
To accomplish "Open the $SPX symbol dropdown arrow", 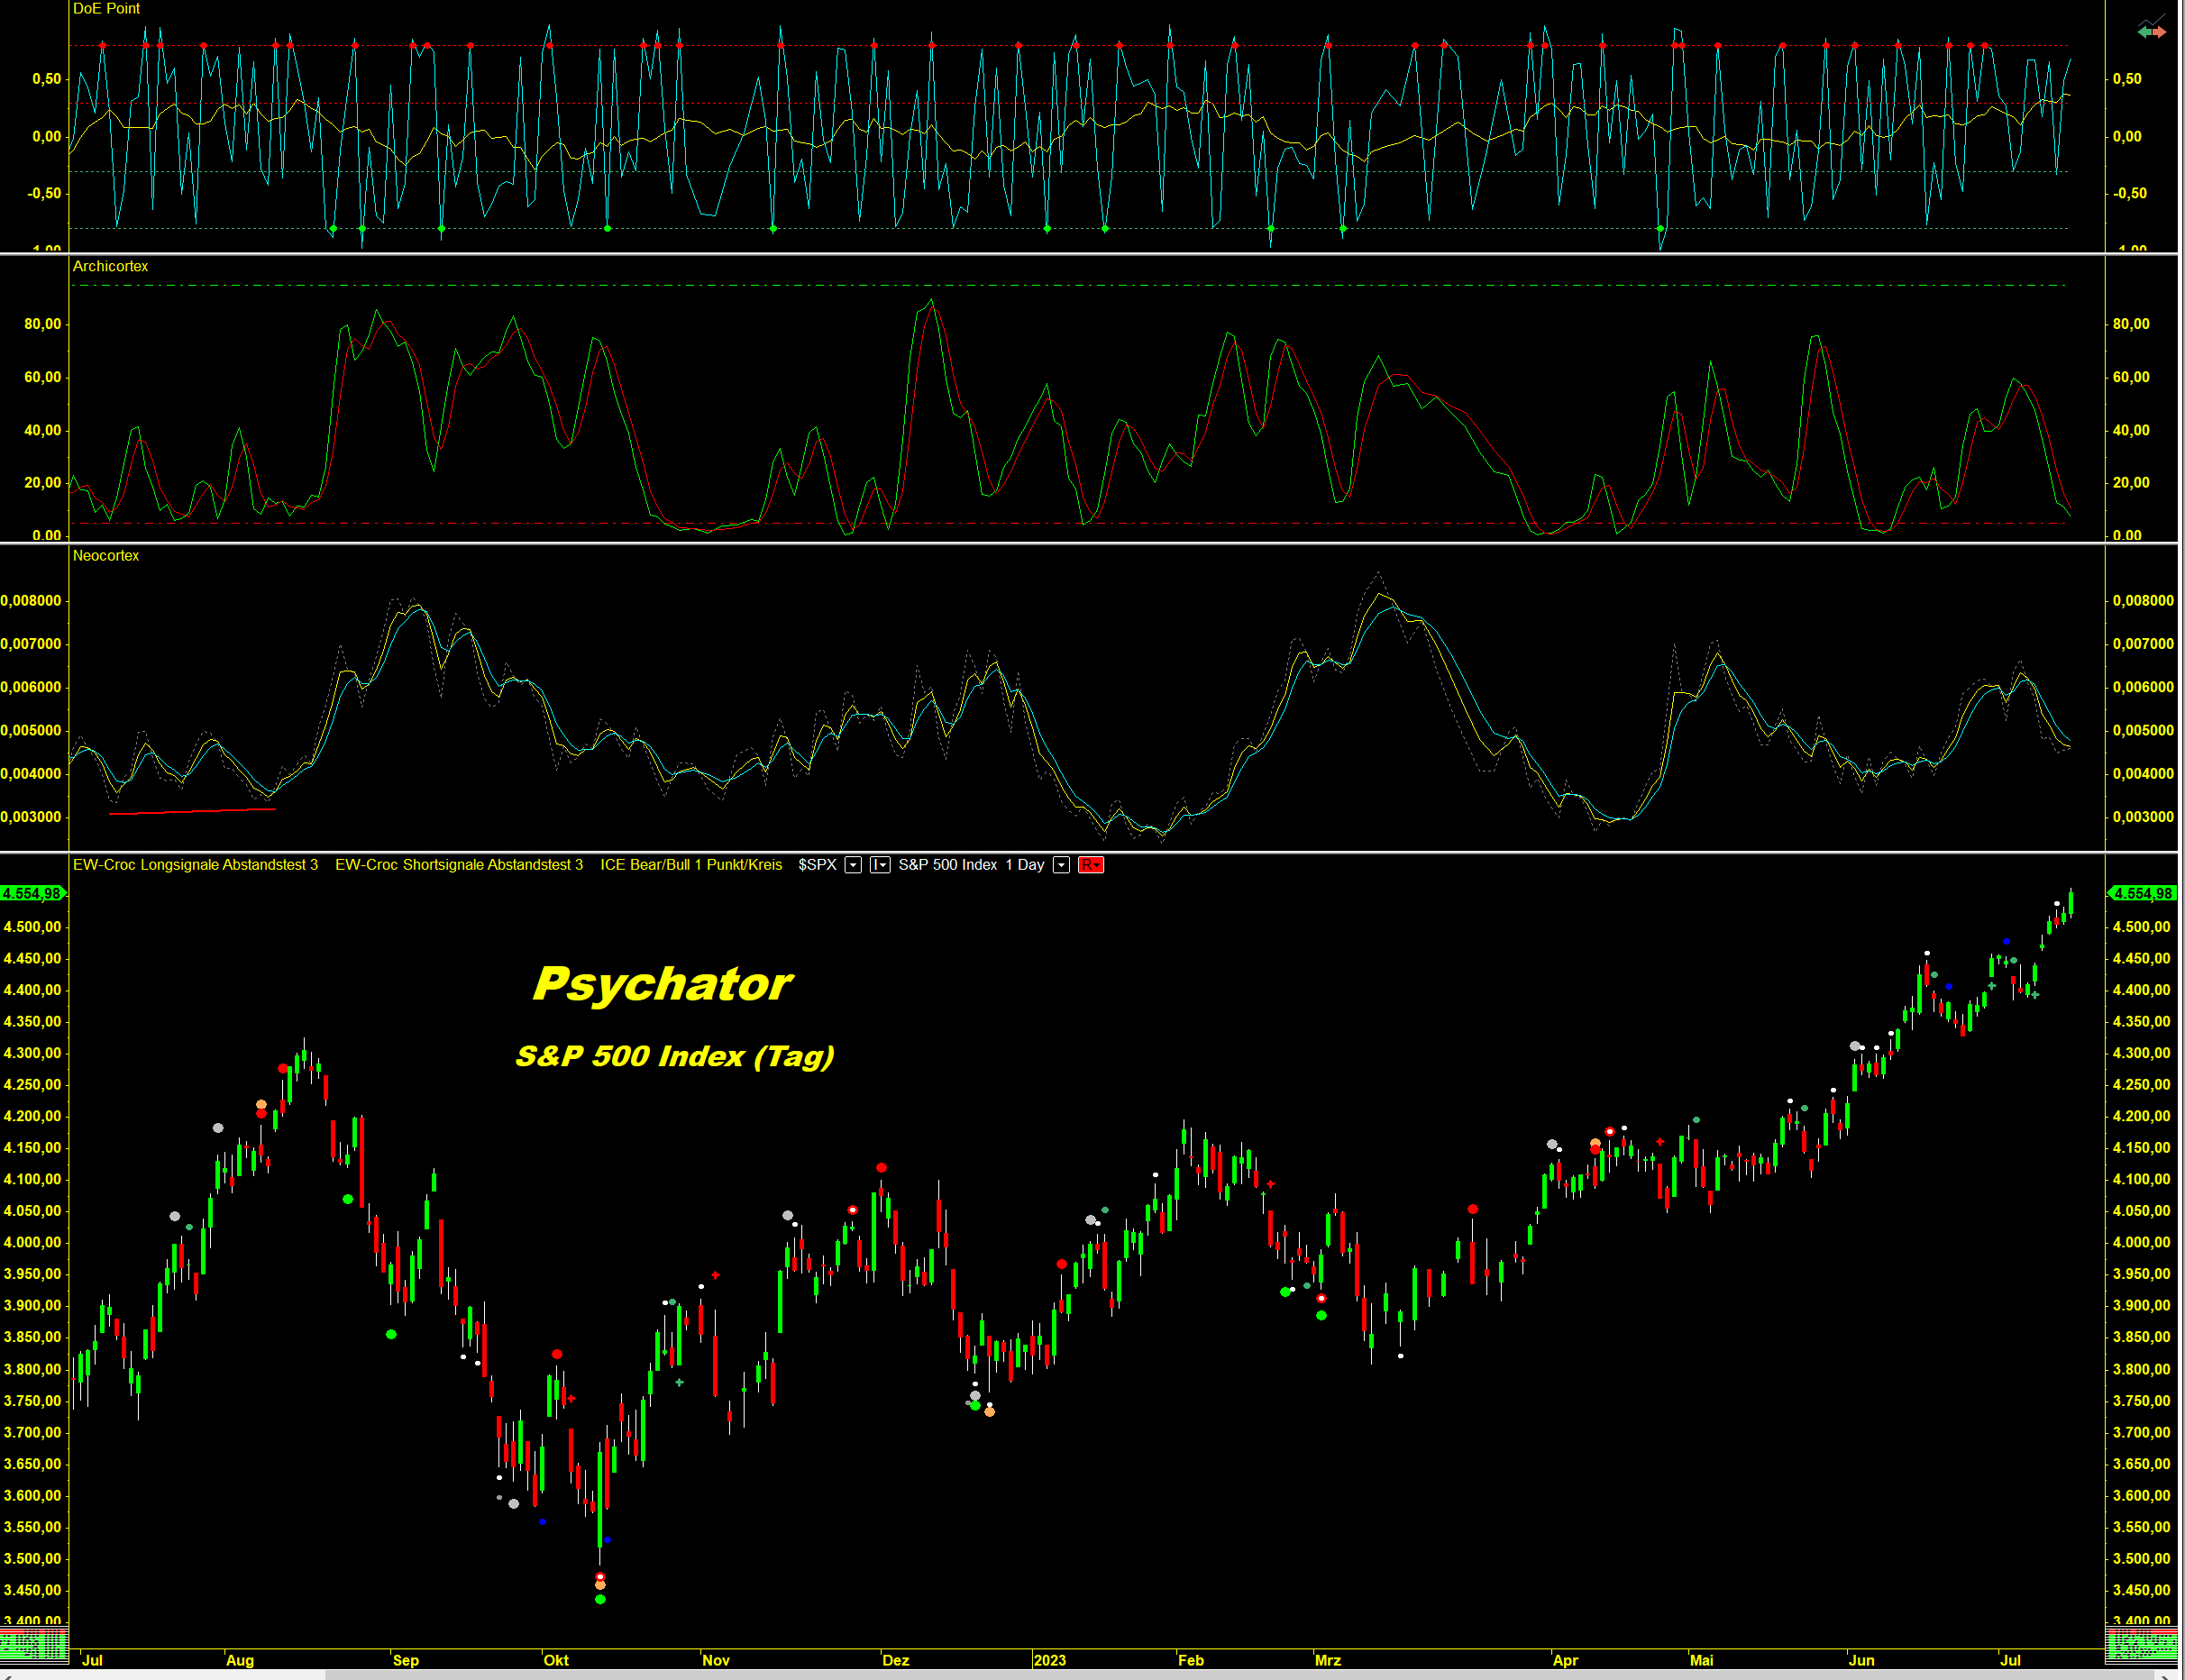I will click(x=853, y=865).
